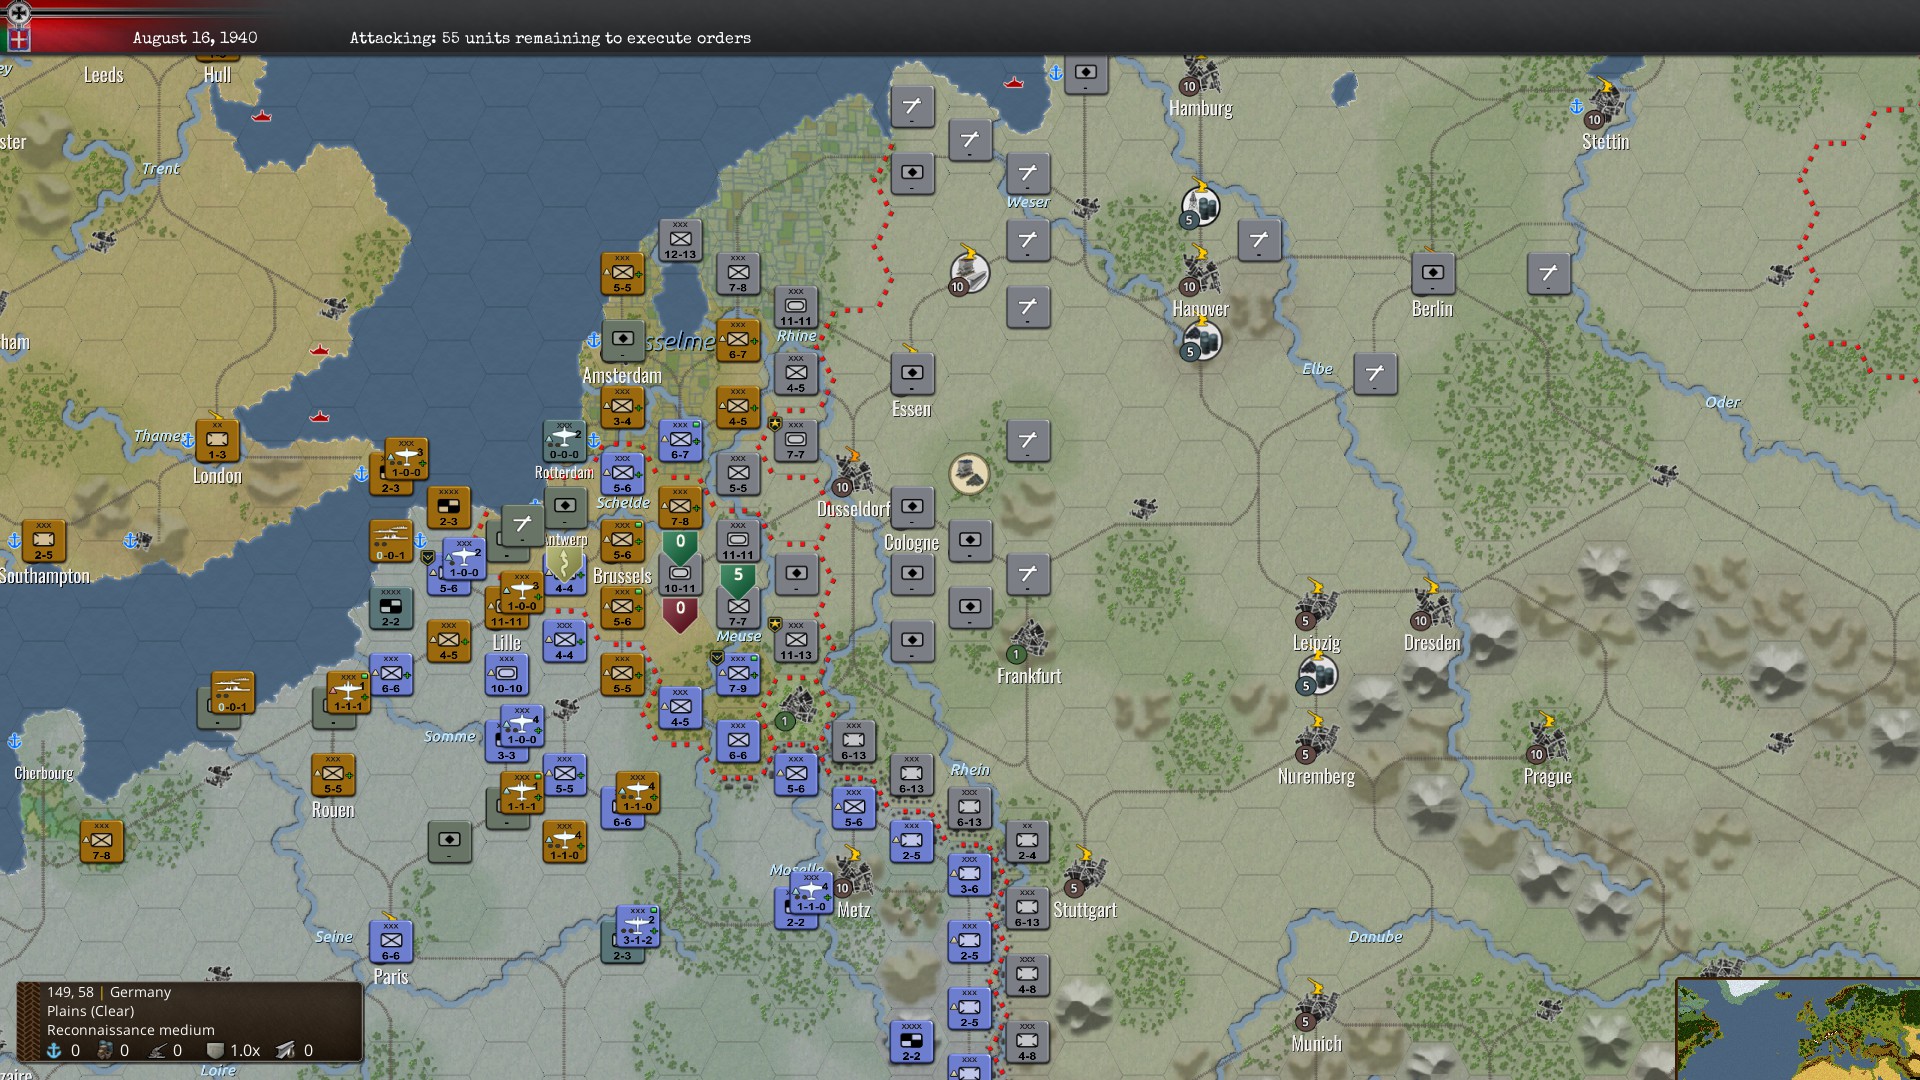Viewport: 1920px width, 1080px height.
Task: Select the orange 3-4 unit below Amsterdam
Action: (x=622, y=407)
